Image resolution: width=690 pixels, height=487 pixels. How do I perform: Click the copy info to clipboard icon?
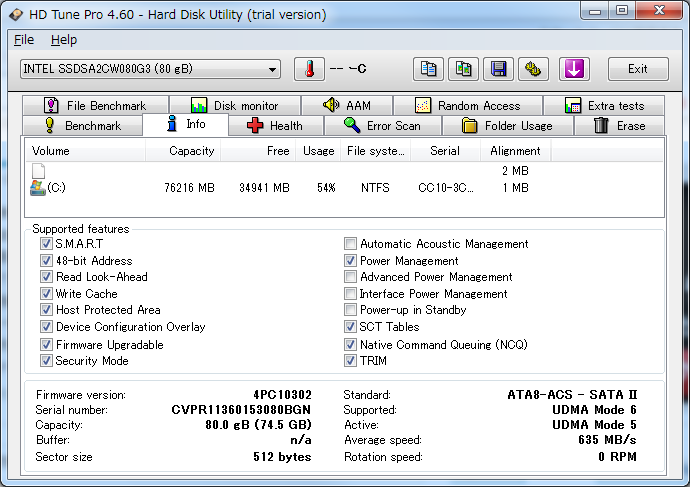[428, 69]
